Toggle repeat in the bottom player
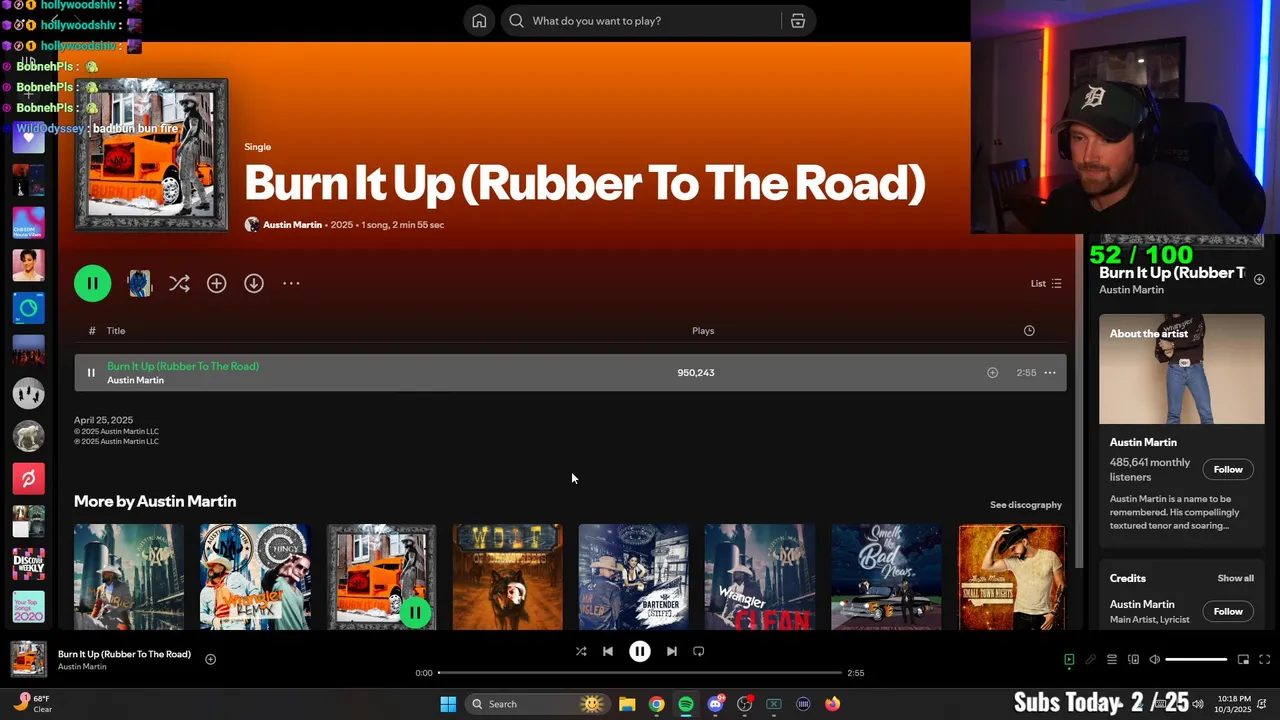 (x=699, y=652)
